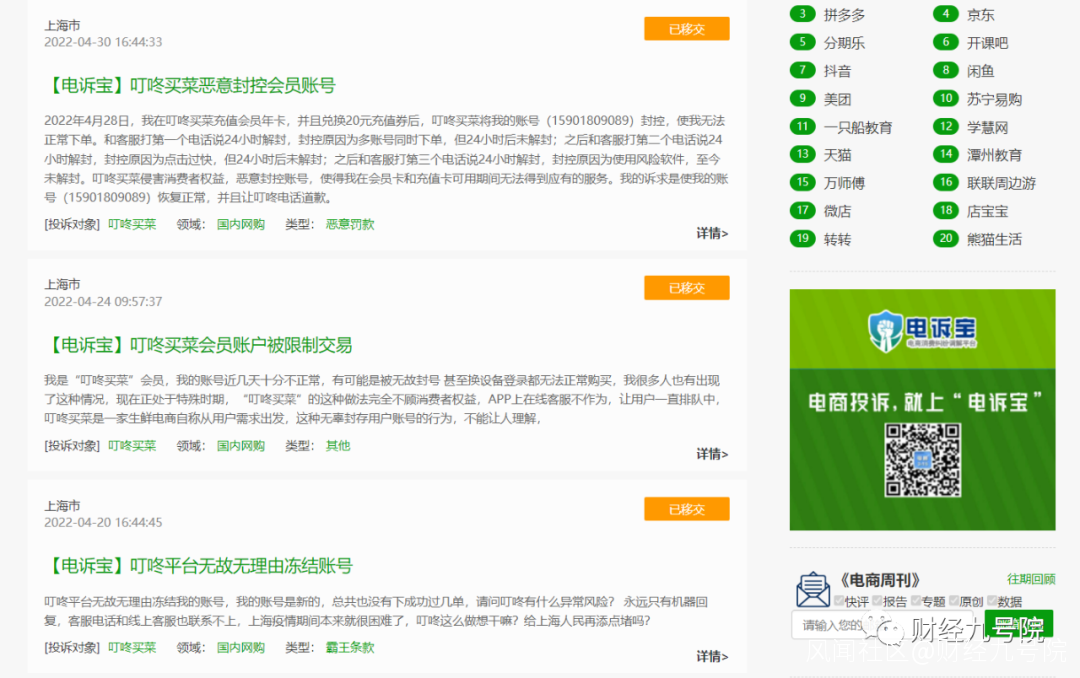Click the number 4 rank badge beside 京东

[946, 14]
